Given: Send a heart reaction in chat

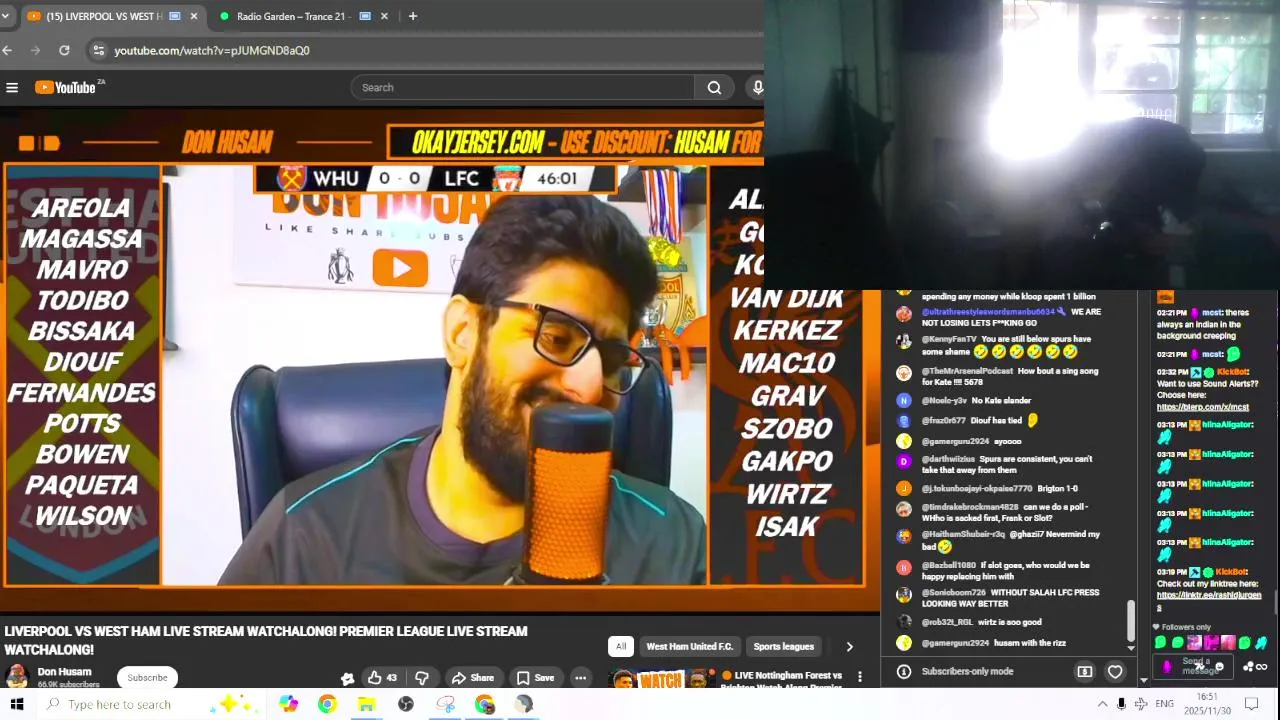Looking at the screenshot, I should pos(1115,671).
